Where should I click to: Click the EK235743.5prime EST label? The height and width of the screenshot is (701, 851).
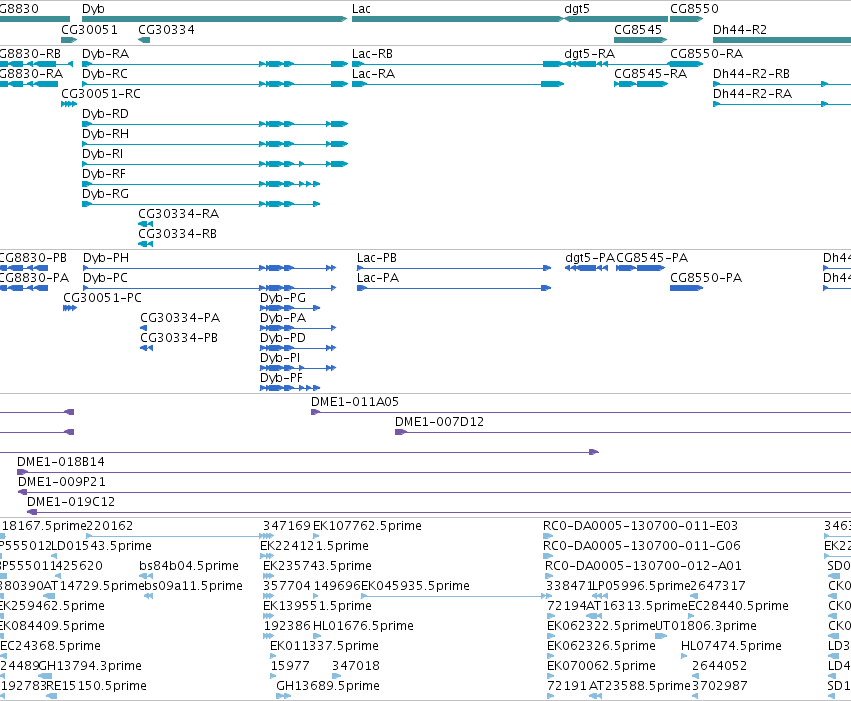317,566
